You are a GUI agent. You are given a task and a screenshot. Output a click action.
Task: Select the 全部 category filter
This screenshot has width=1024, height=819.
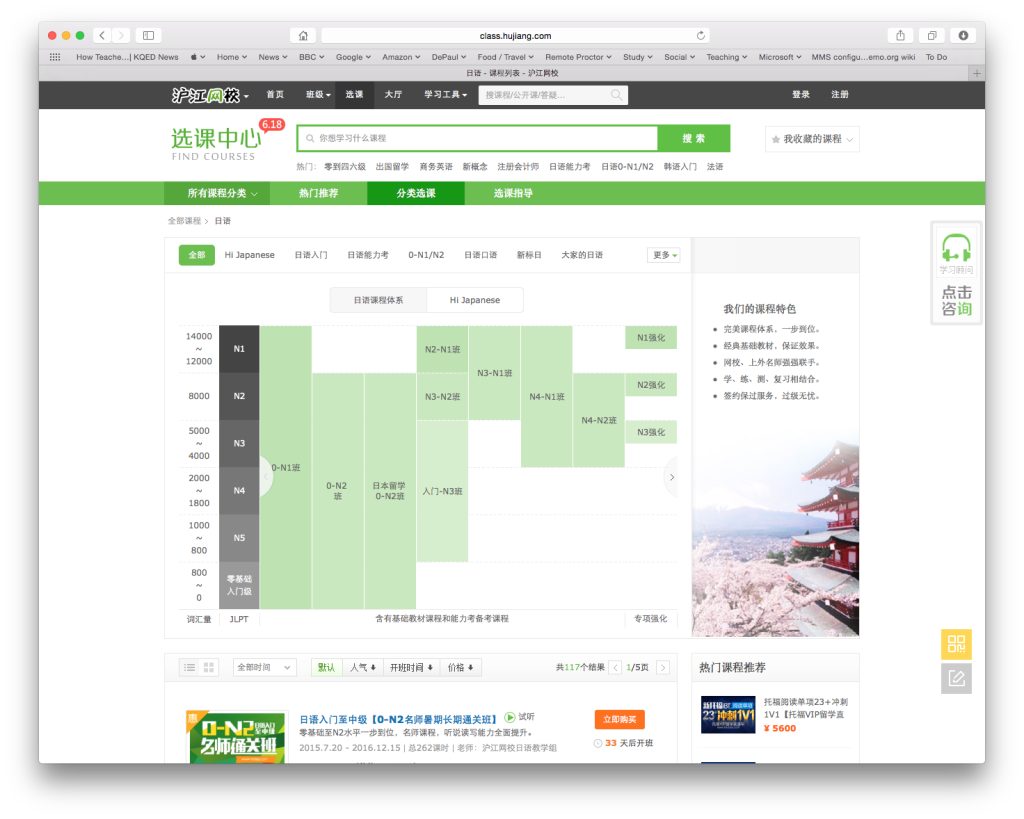pos(197,255)
